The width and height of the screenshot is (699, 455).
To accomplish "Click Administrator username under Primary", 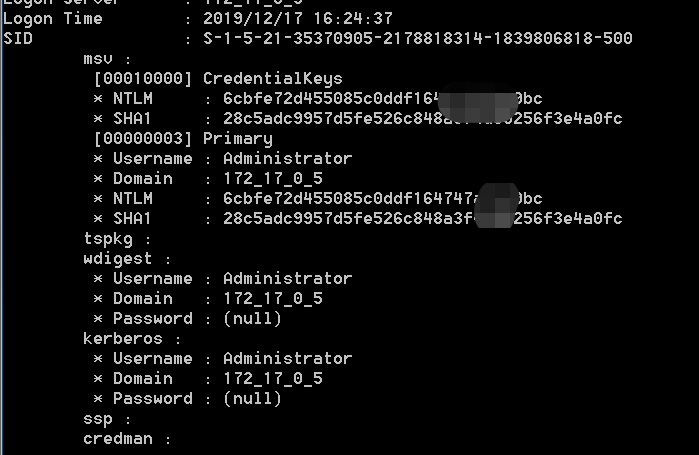I will (x=288, y=159).
